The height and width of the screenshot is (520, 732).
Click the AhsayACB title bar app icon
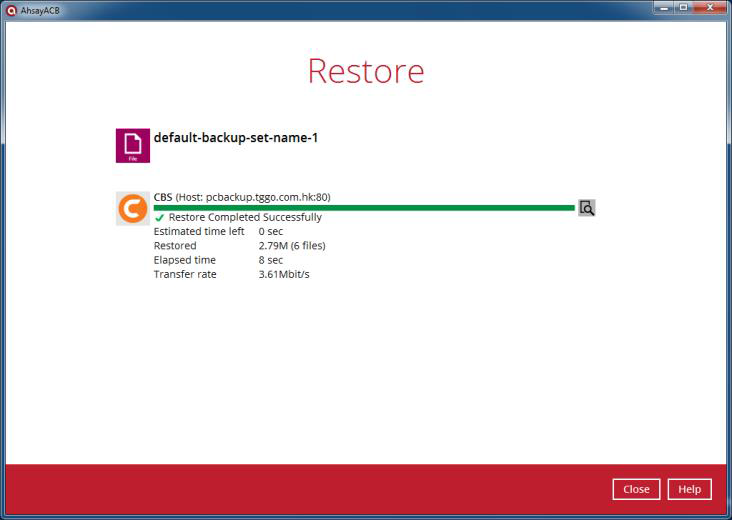click(x=11, y=9)
